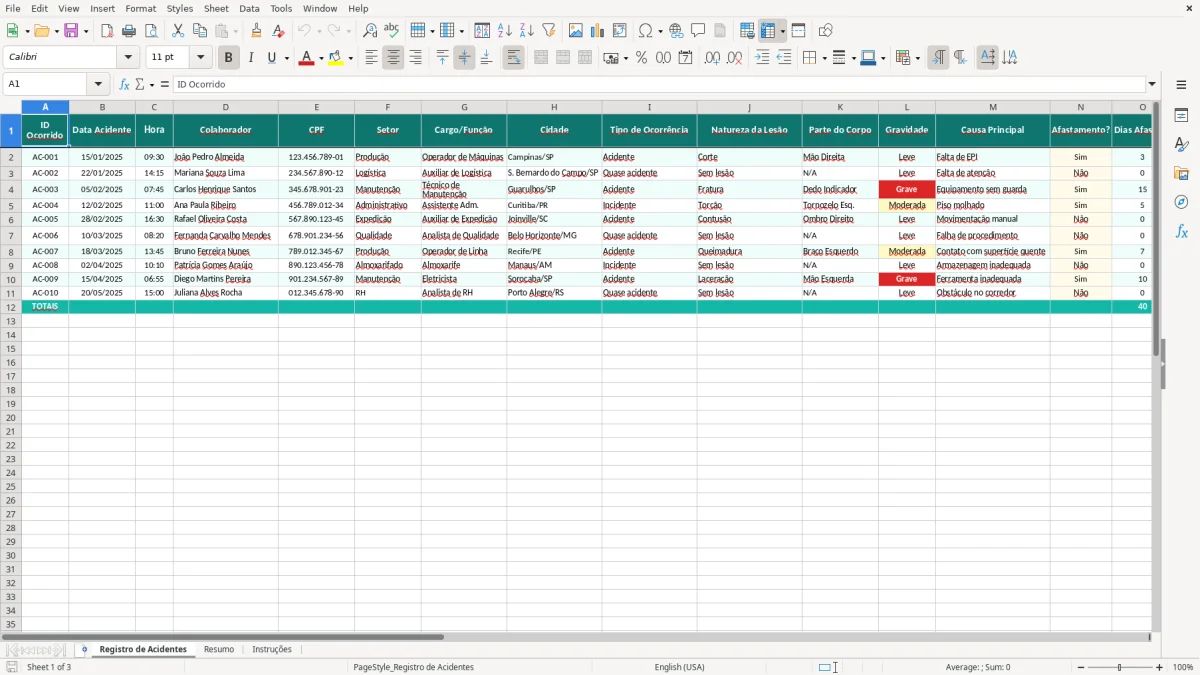Open the Styles menu
The image size is (1200, 675).
180,8
